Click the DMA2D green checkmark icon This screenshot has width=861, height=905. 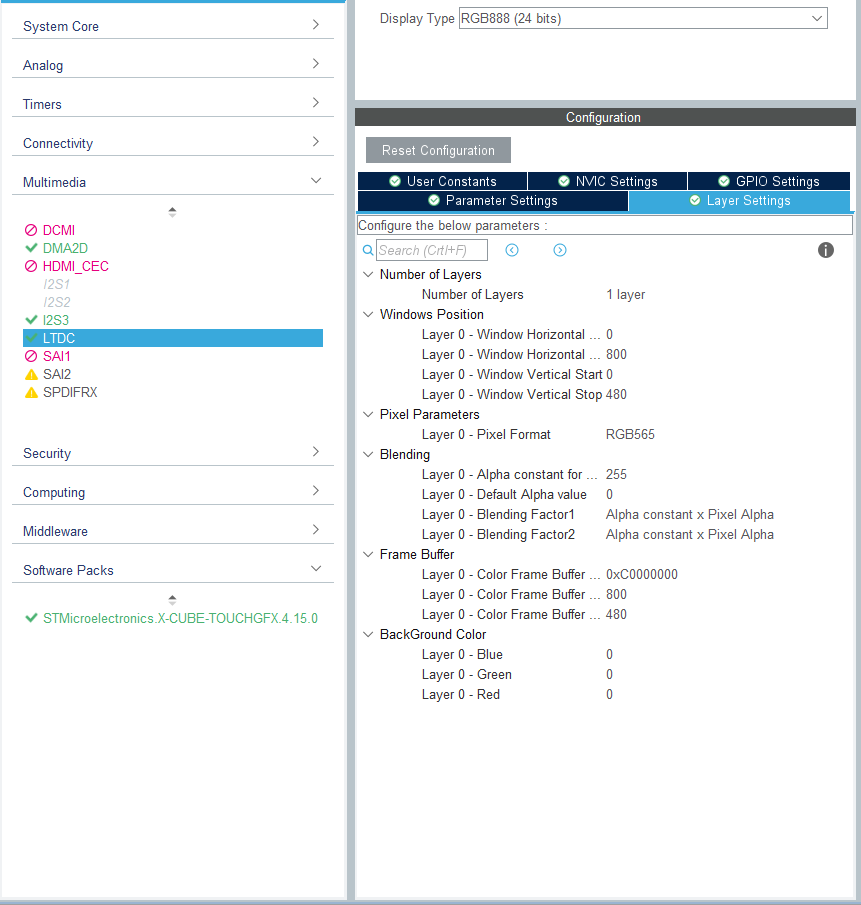31,248
